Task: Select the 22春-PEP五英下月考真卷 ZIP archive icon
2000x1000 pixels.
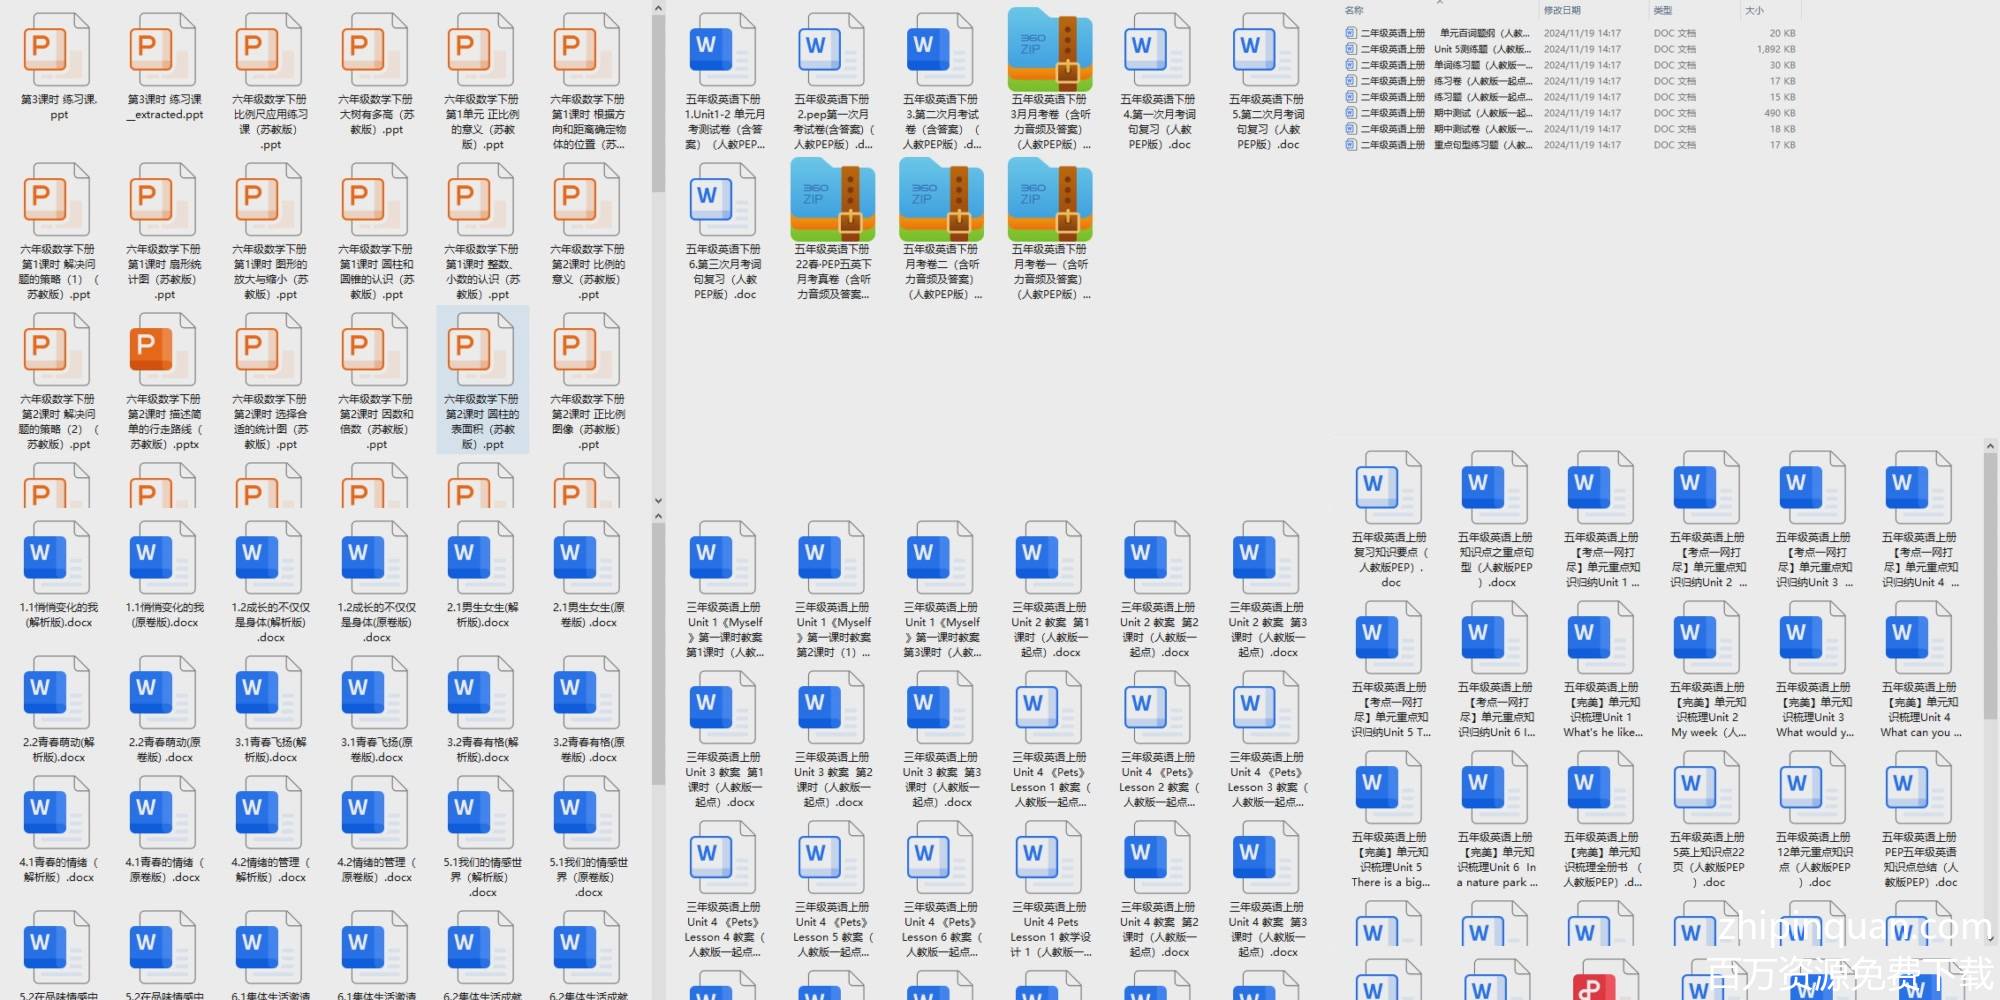Action: click(833, 199)
